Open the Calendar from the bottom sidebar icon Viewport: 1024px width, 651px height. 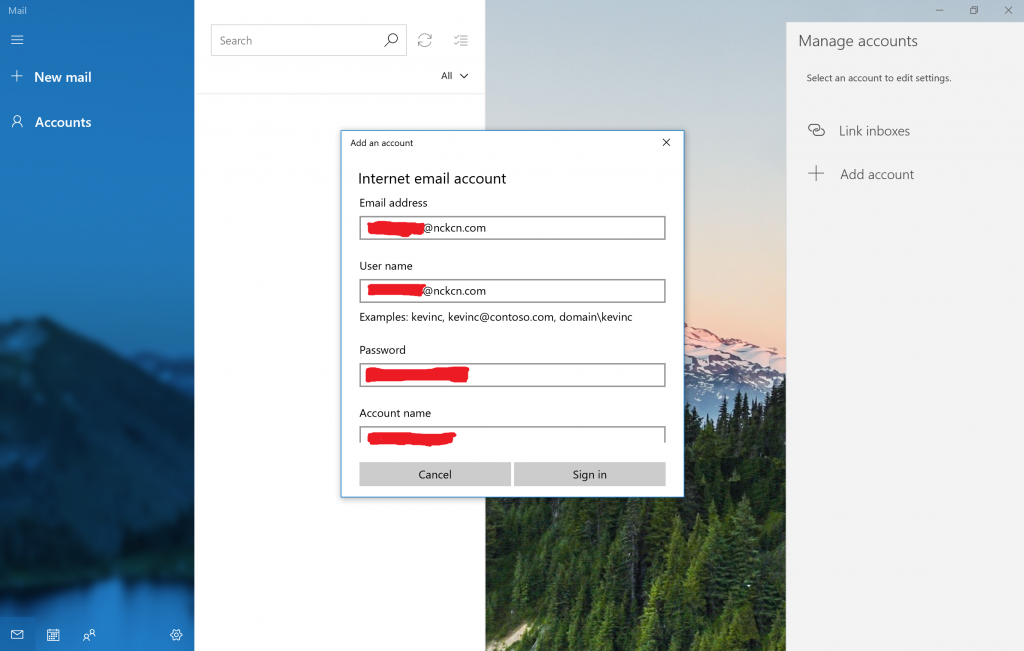click(52, 635)
